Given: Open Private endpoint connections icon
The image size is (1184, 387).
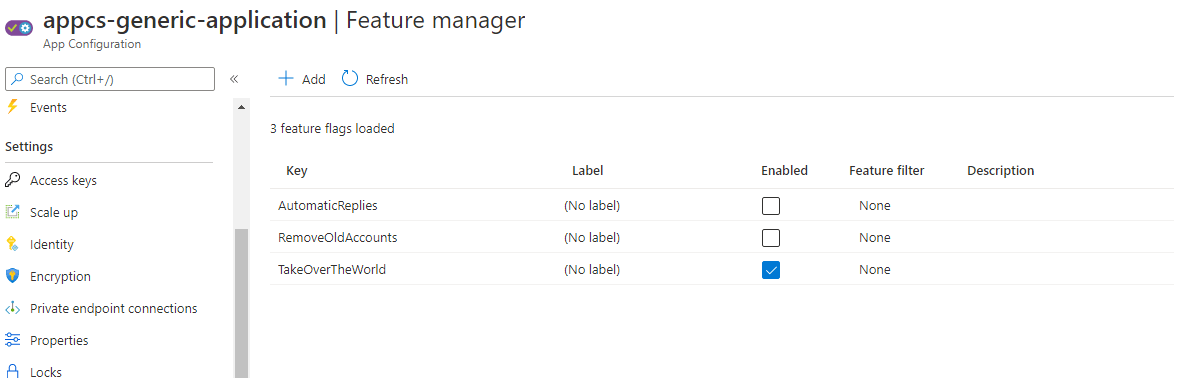Looking at the screenshot, I should 12,309.
